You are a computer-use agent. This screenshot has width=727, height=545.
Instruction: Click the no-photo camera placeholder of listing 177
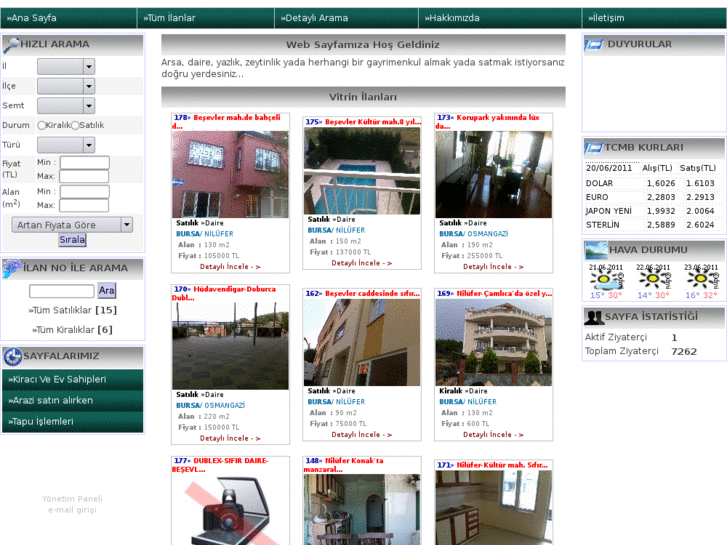coord(230,509)
